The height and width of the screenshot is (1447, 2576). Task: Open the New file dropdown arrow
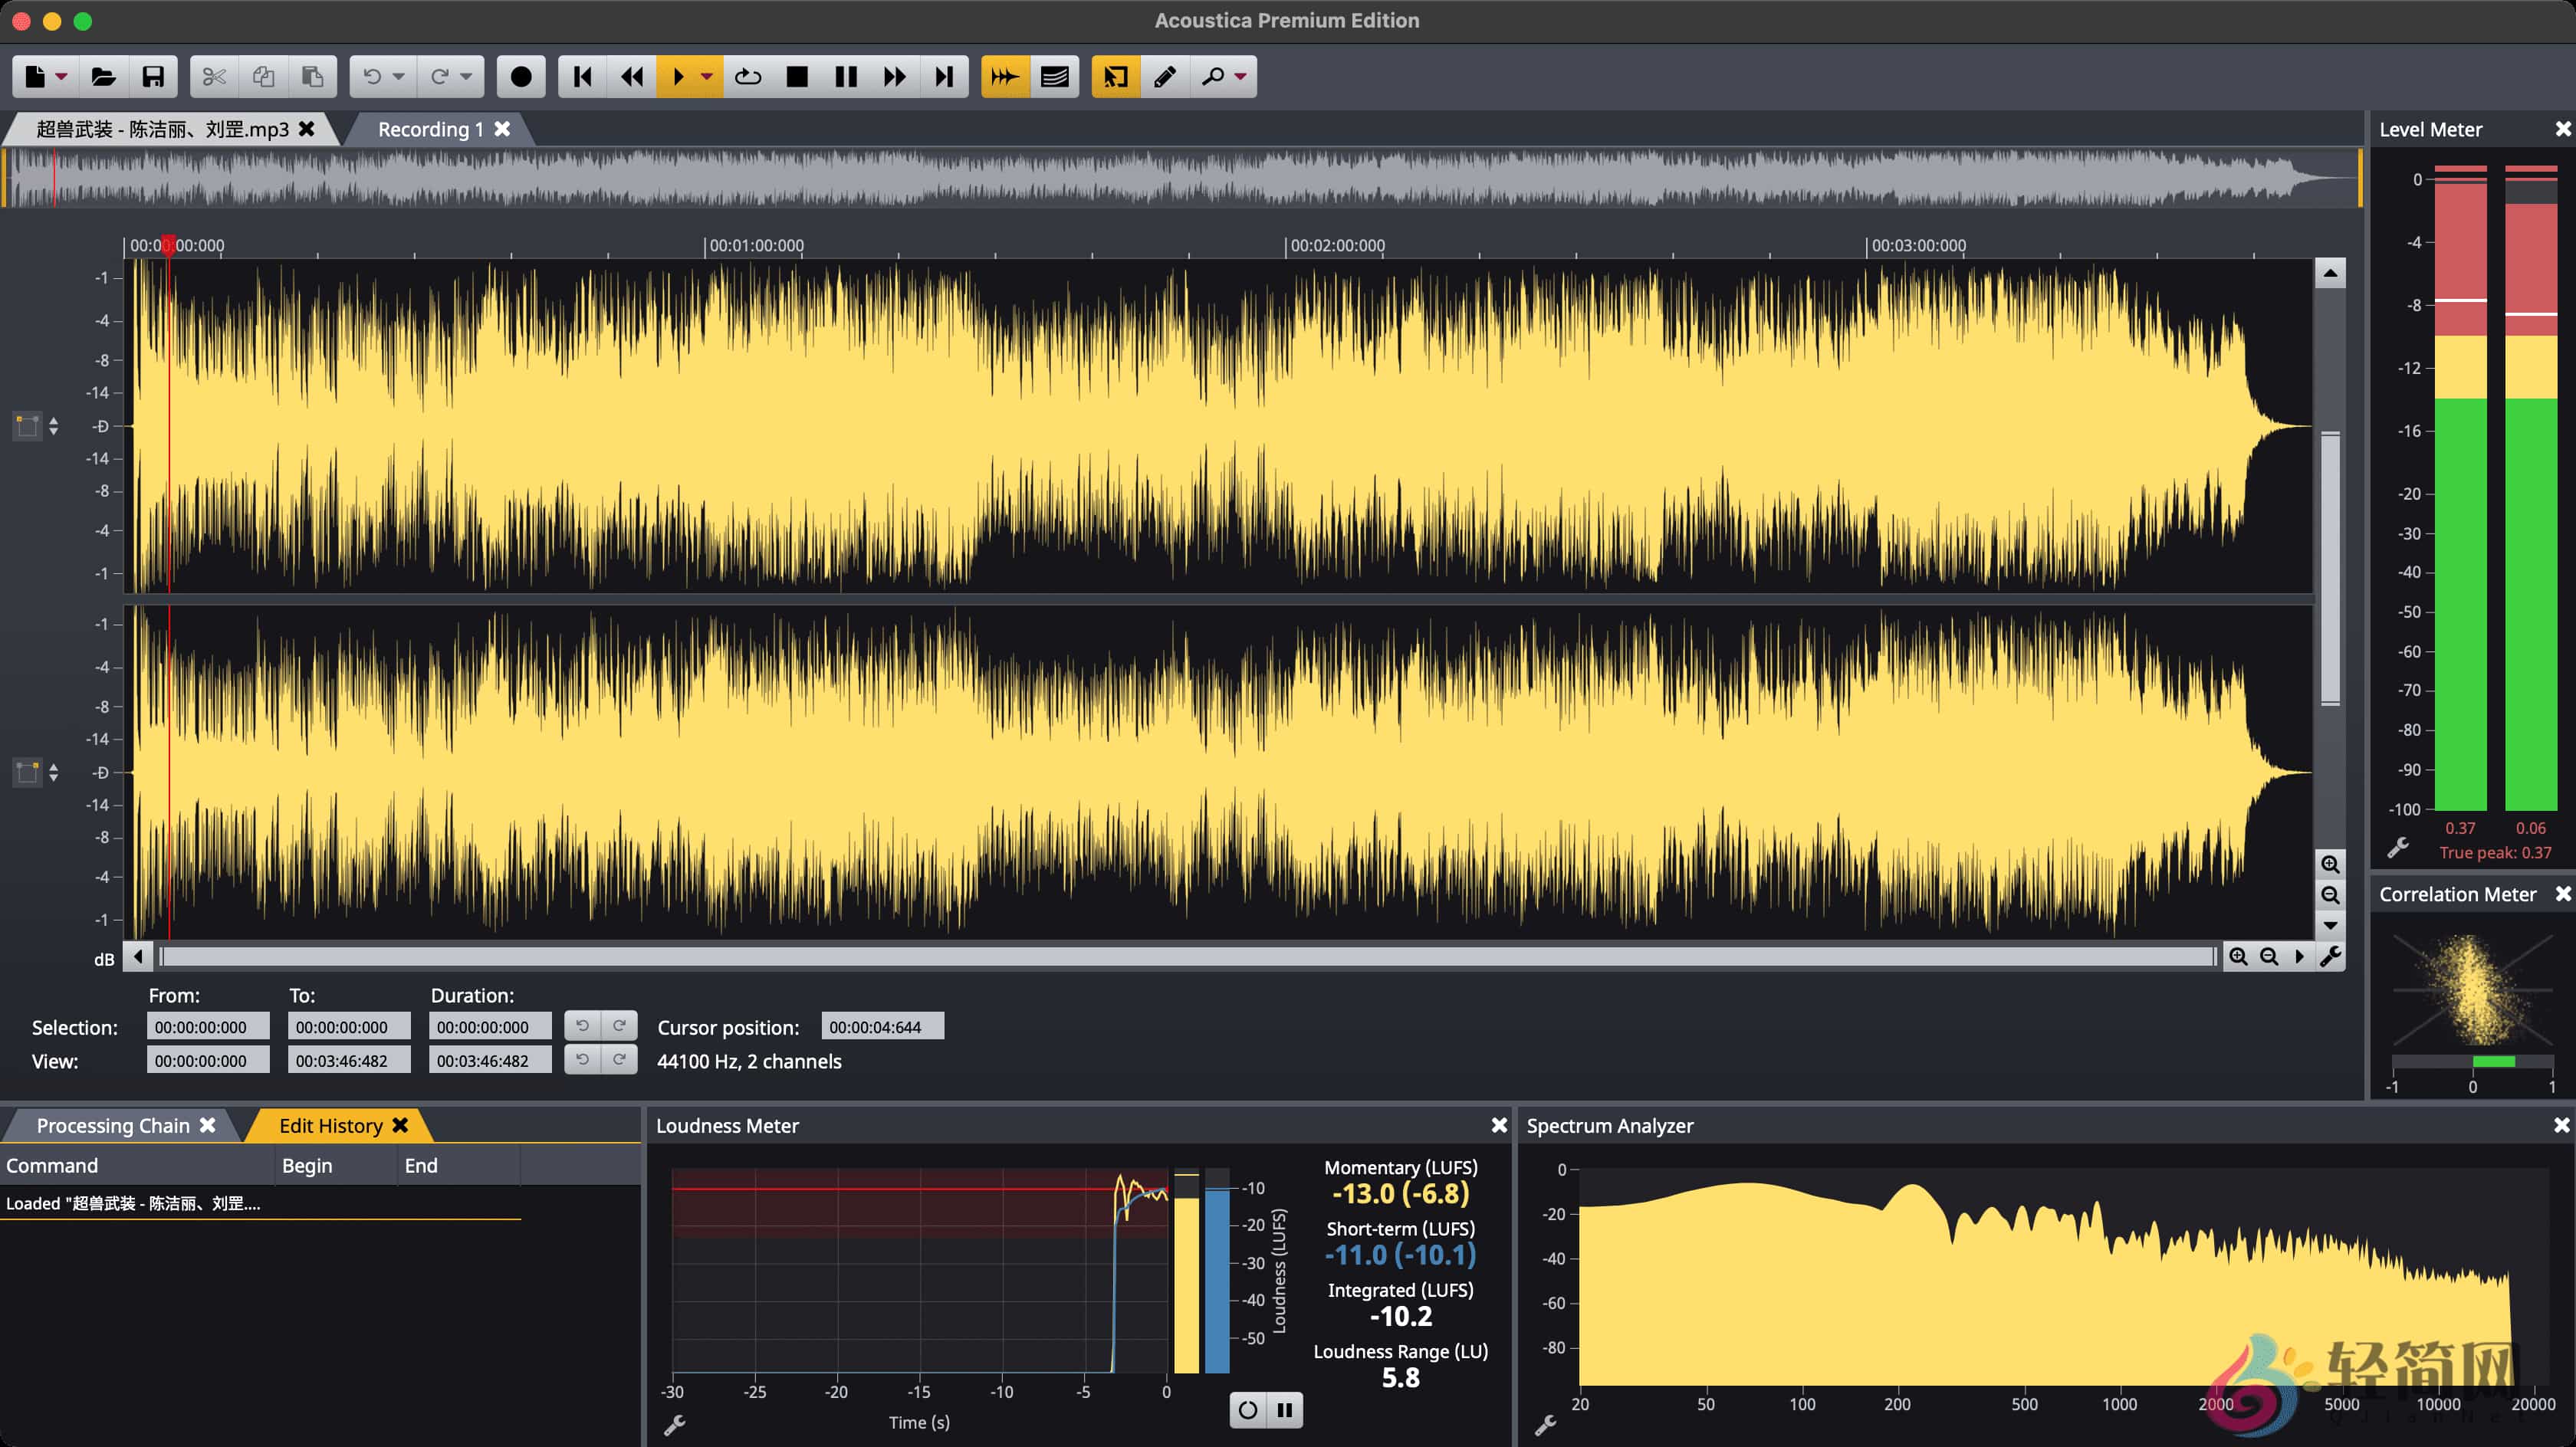[x=62, y=76]
